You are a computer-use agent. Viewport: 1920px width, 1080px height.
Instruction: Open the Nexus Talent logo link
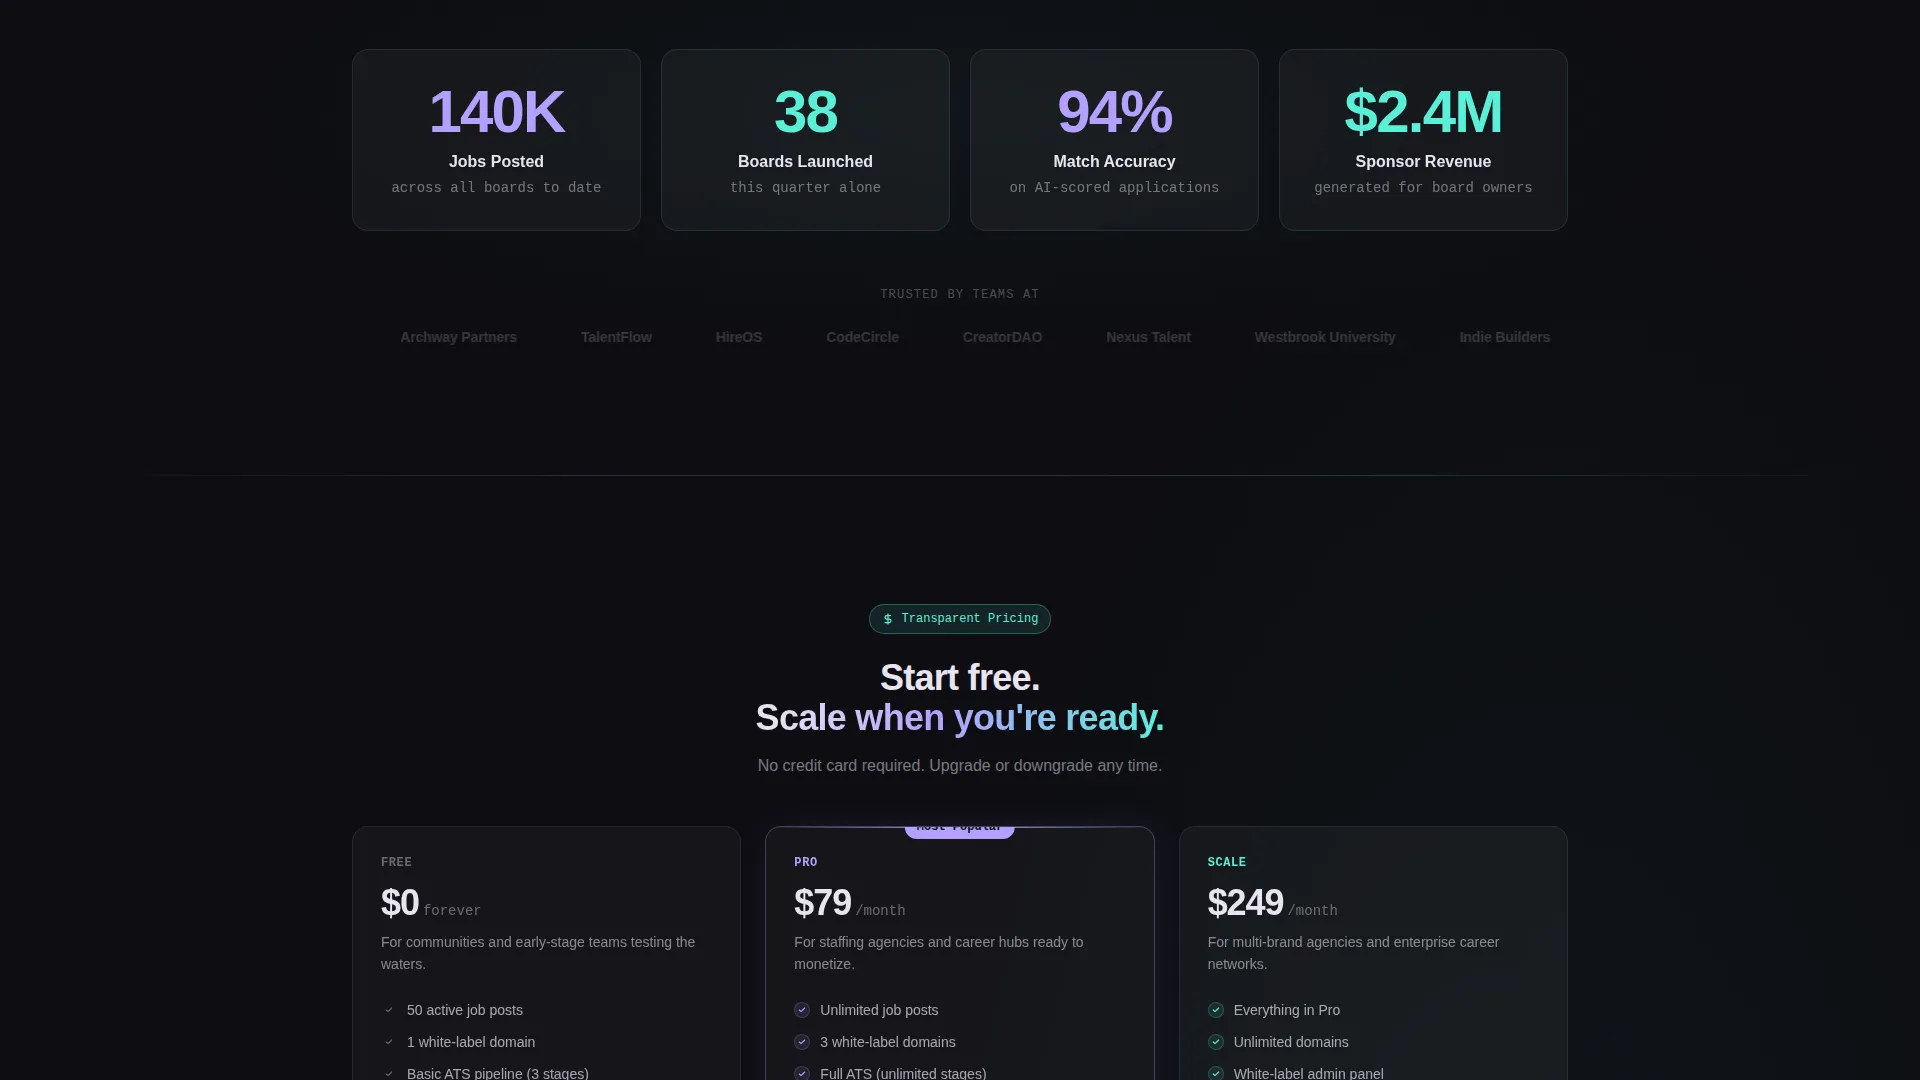1148,337
